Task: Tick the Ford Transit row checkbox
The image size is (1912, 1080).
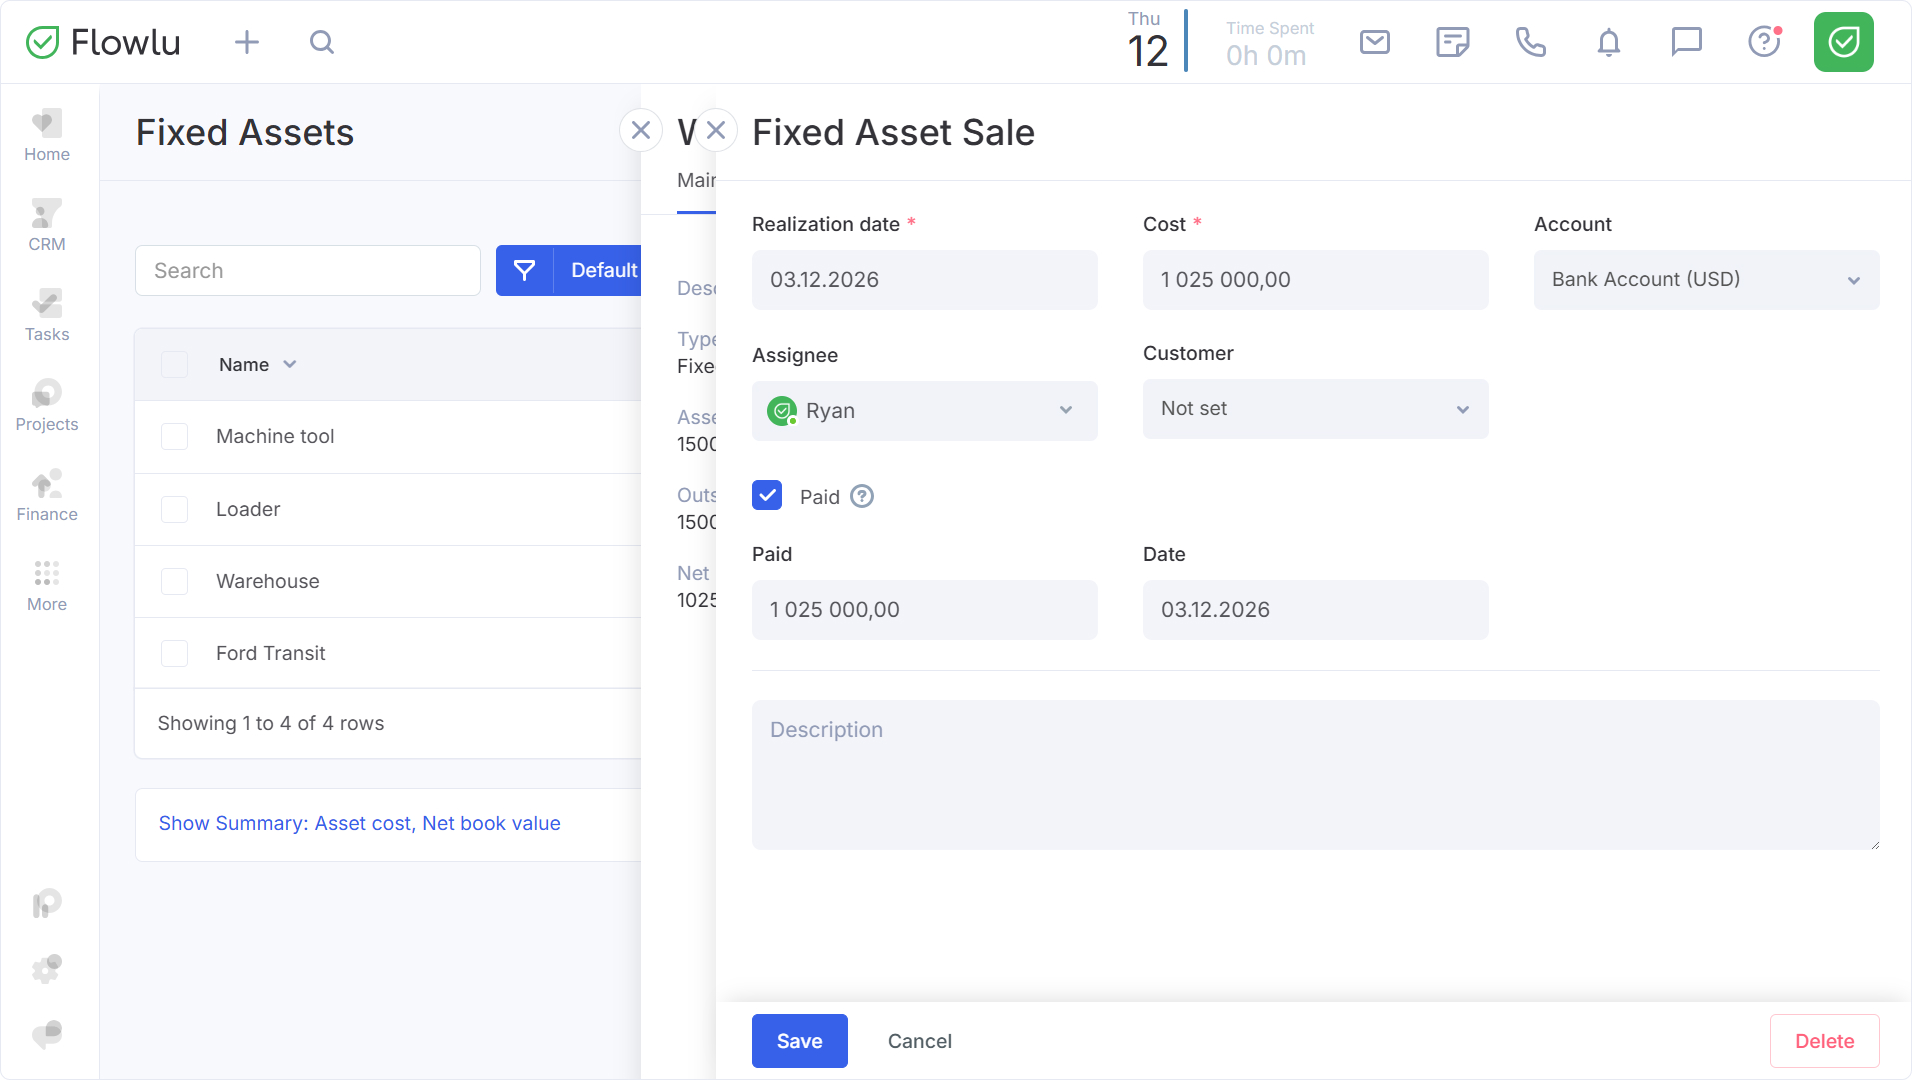Action: pos(175,654)
